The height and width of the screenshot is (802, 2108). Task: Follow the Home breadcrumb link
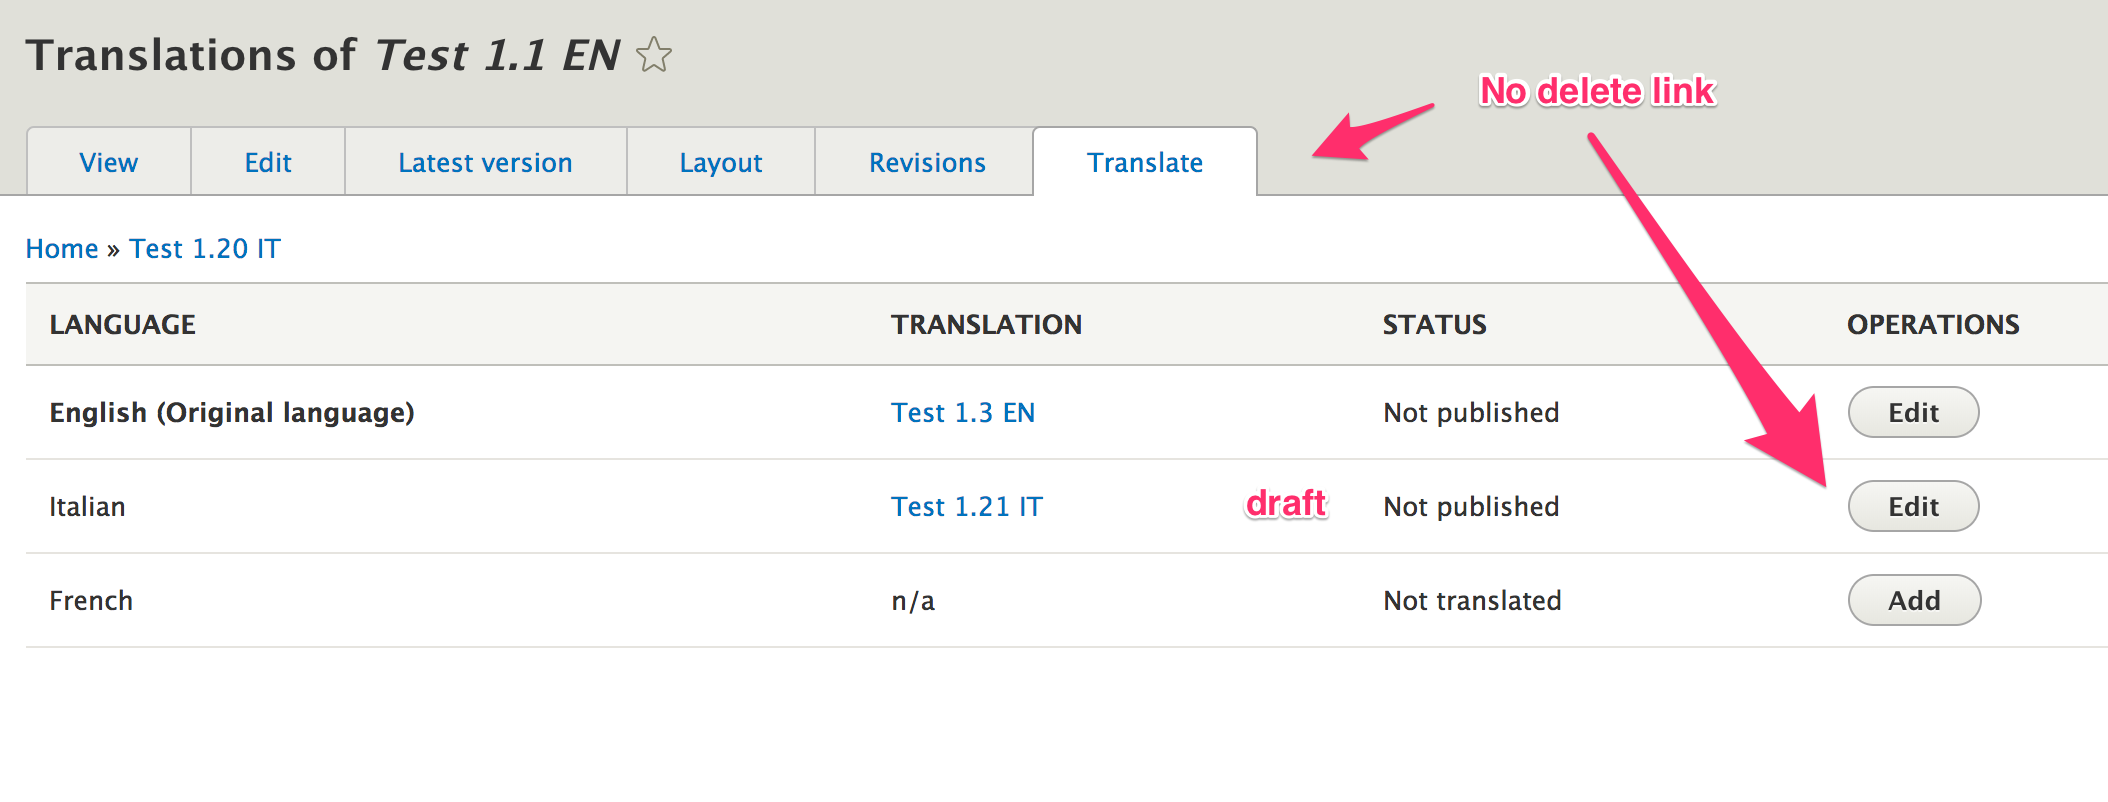62,249
